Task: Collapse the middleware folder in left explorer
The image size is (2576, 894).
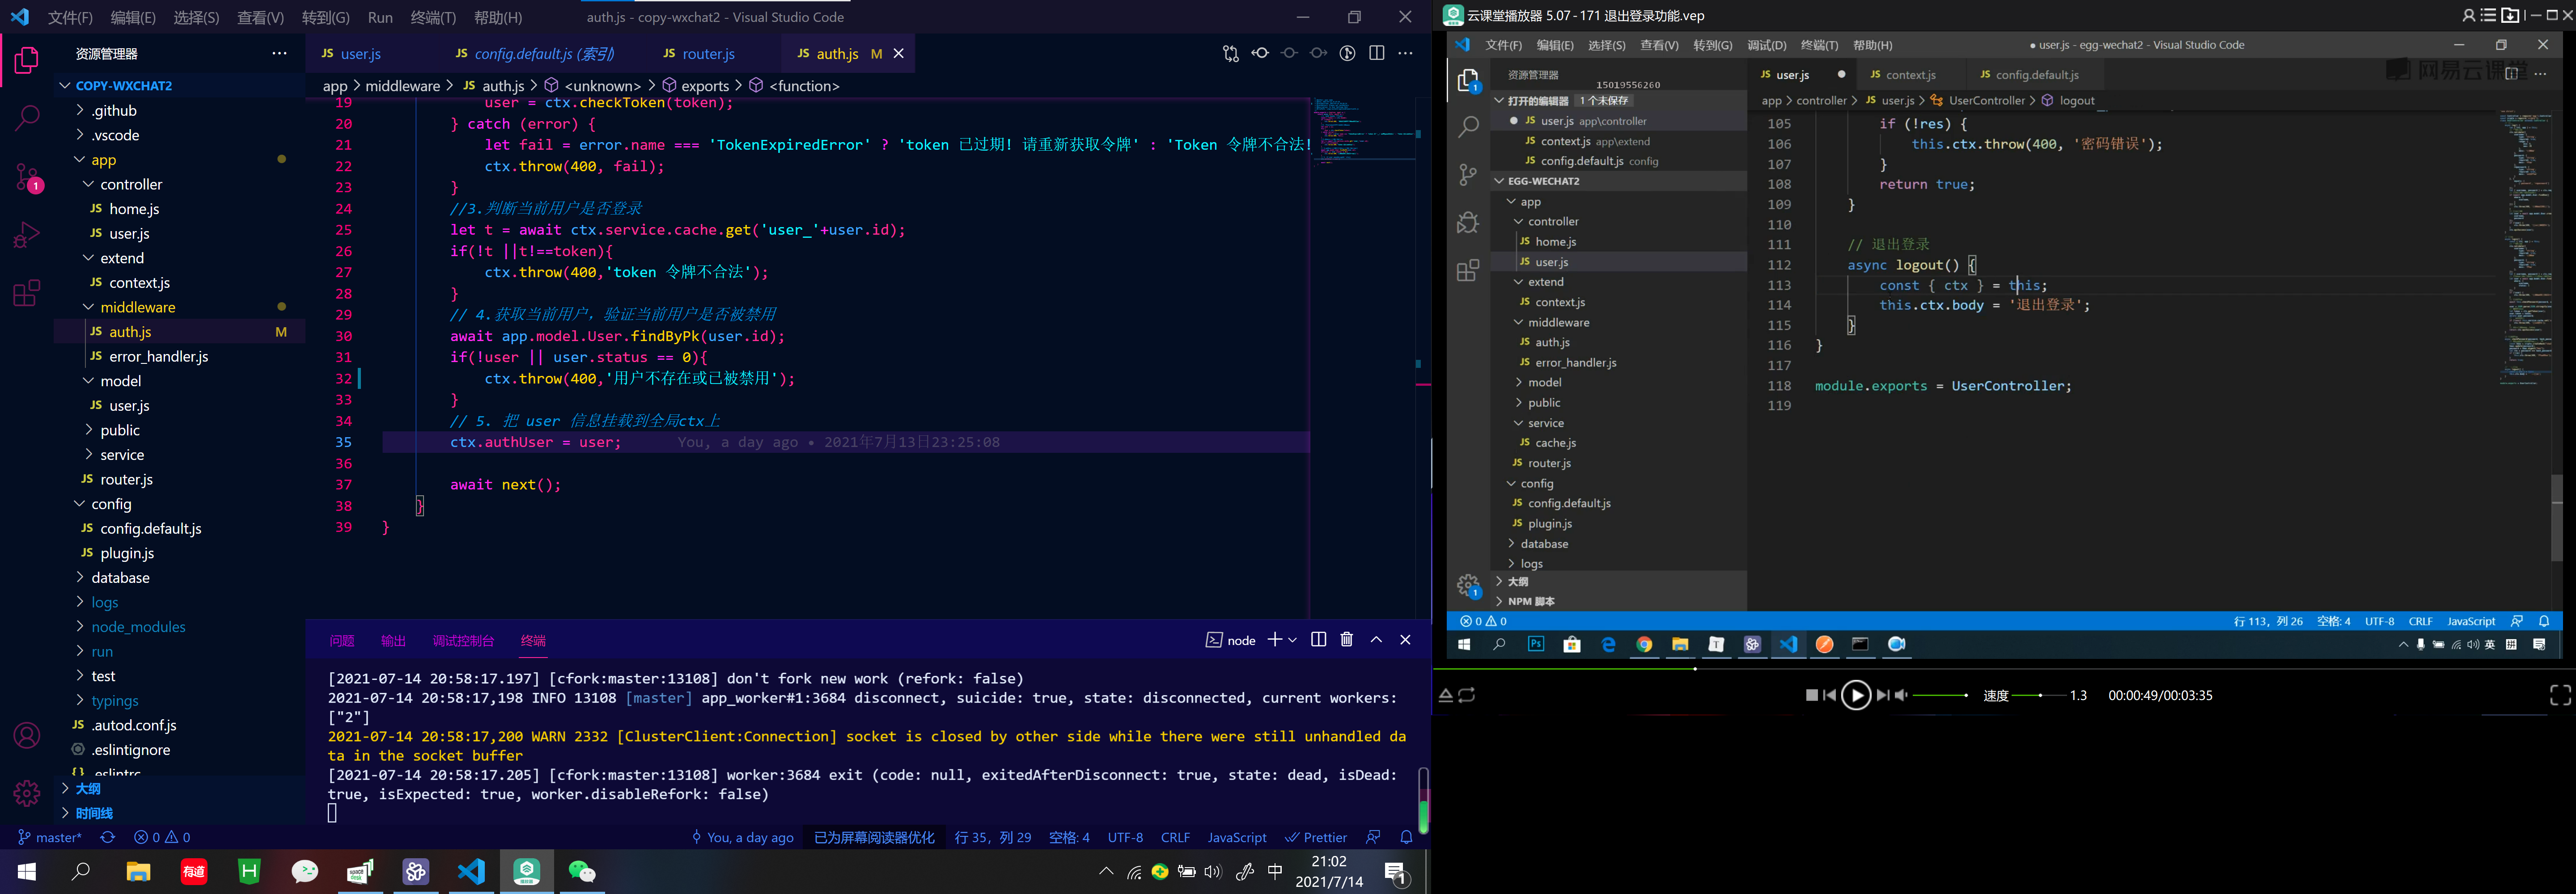Action: point(138,307)
